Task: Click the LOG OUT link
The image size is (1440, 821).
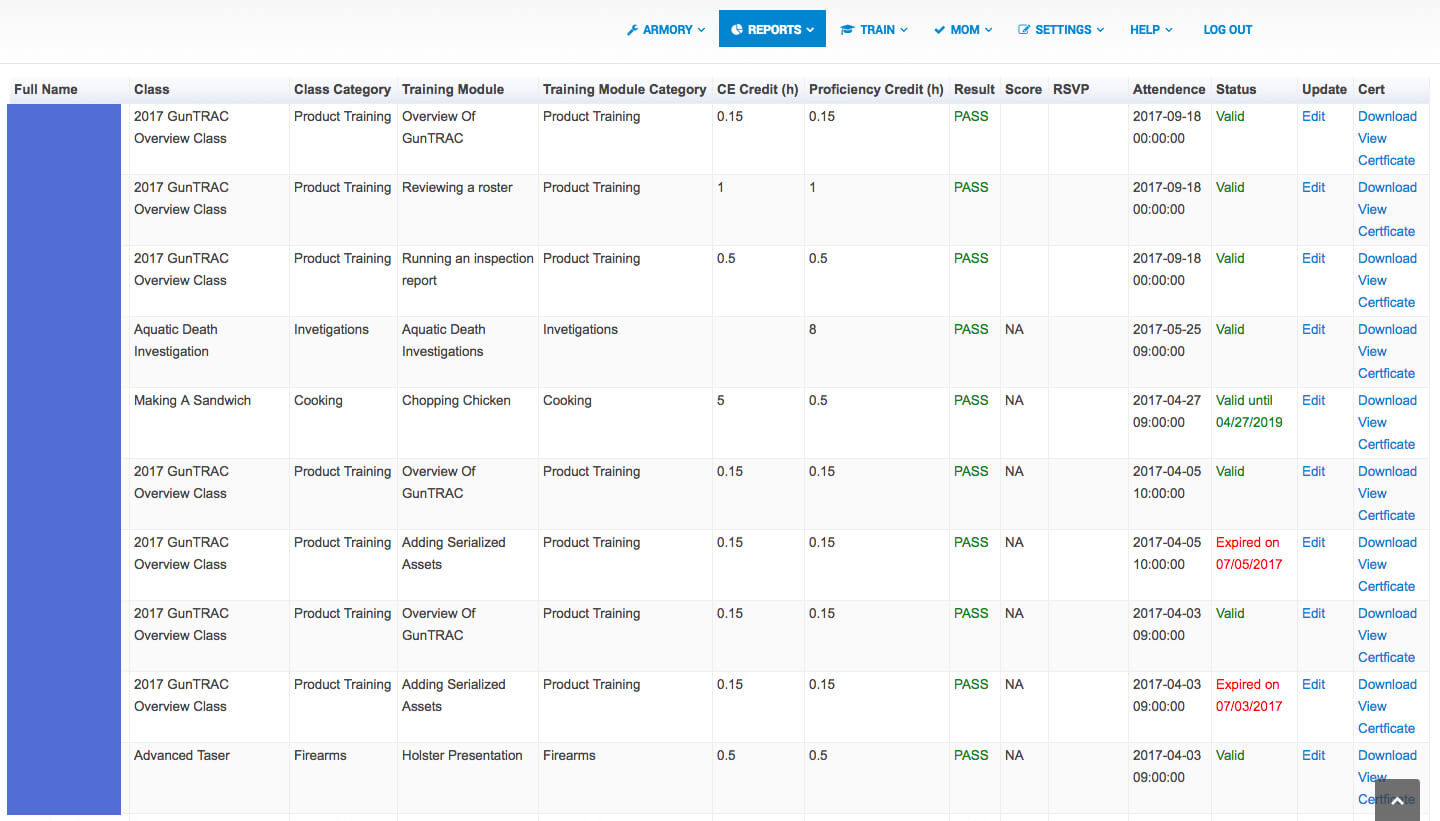Action: click(1227, 29)
